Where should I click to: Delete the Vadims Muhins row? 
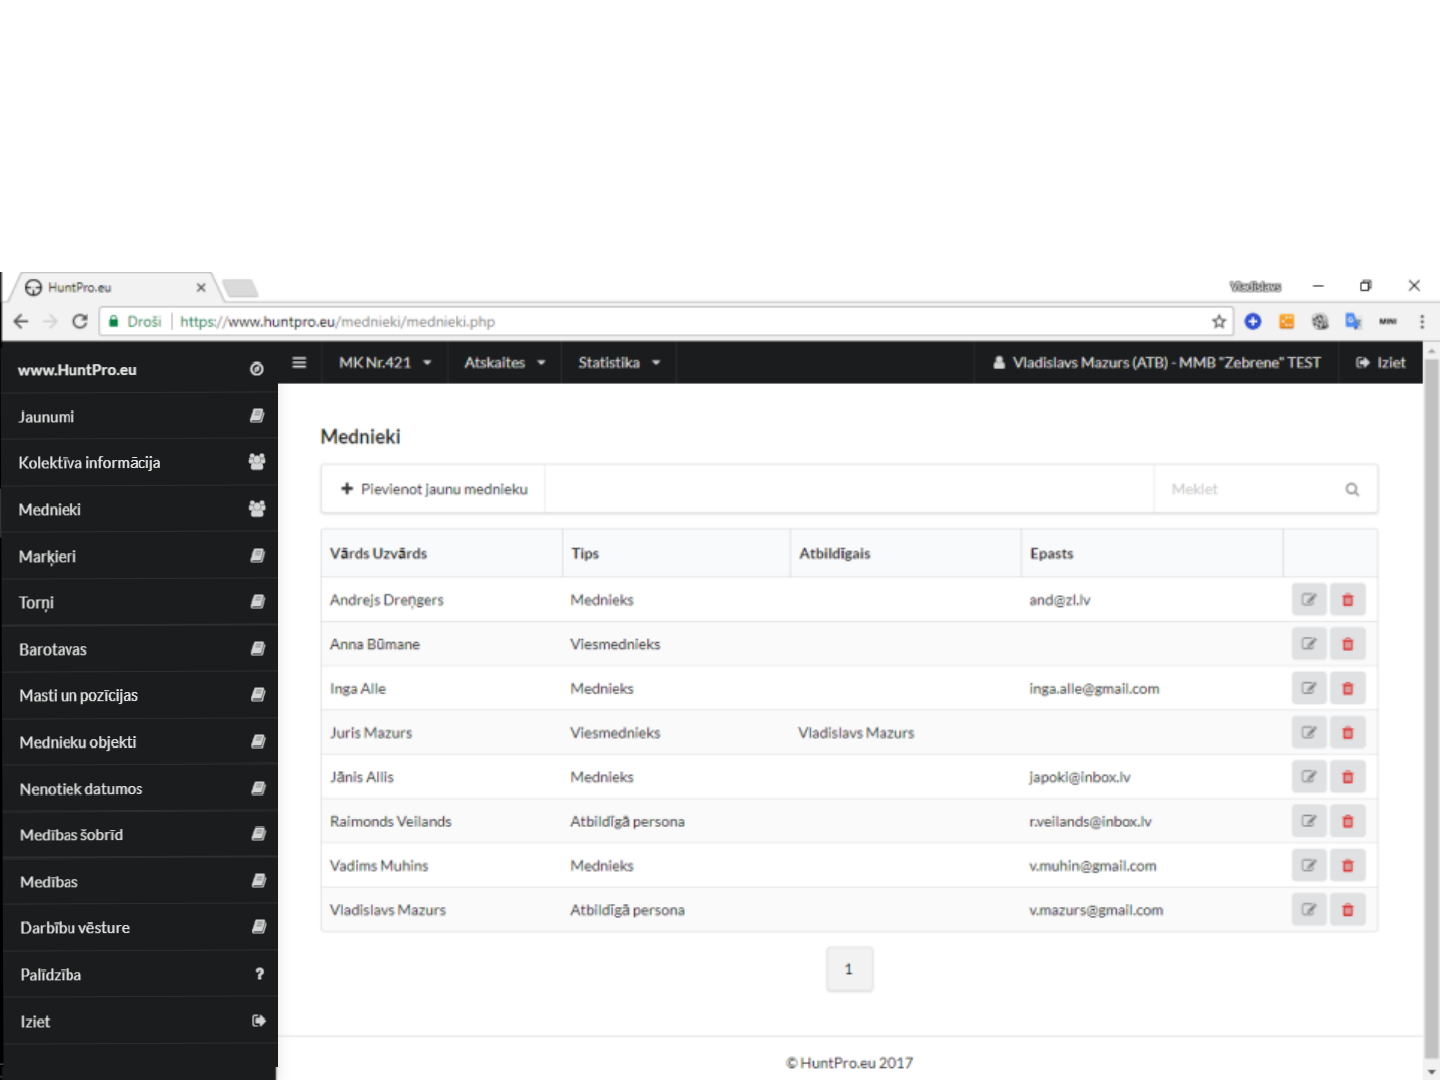click(1348, 866)
